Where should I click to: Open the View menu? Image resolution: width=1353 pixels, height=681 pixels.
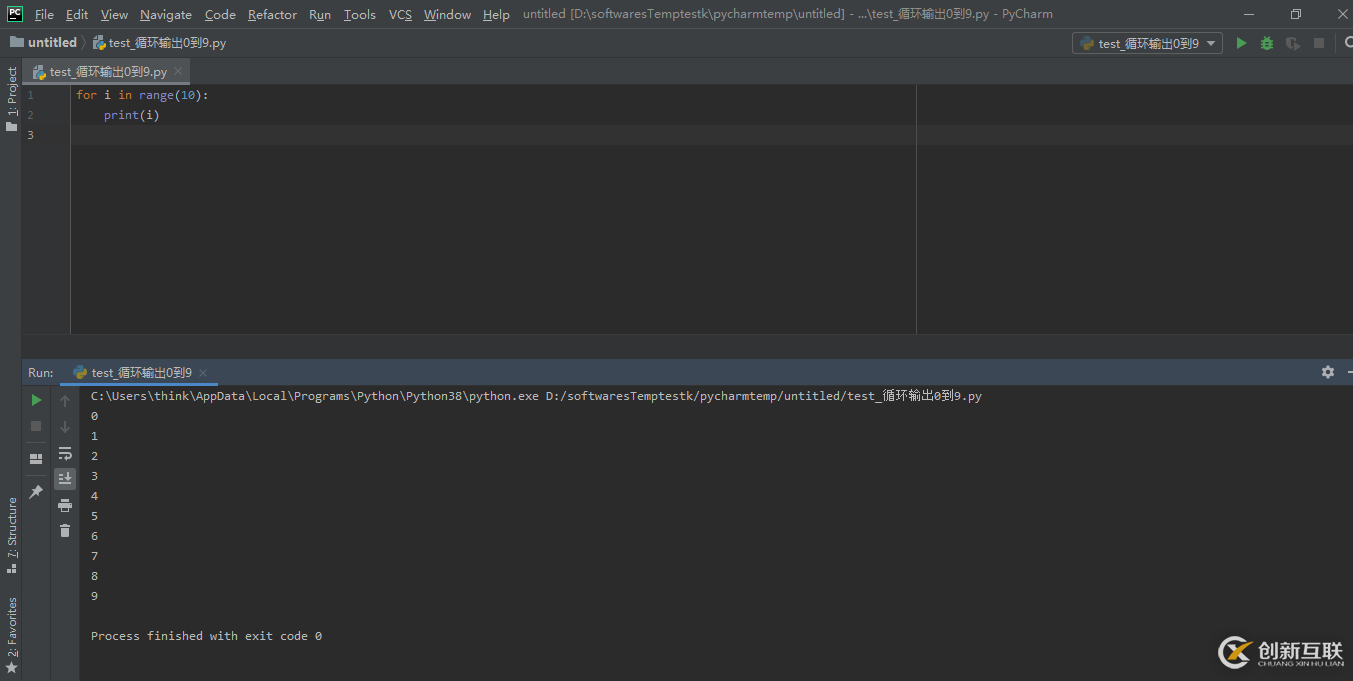click(x=114, y=14)
